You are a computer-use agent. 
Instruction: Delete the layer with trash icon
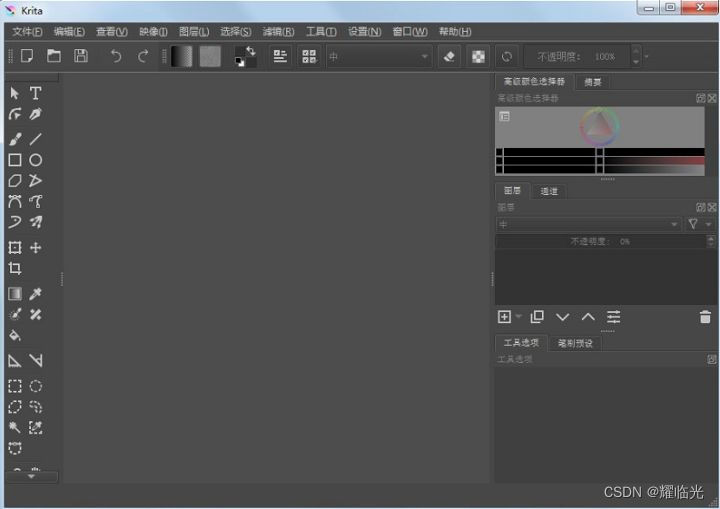(705, 317)
